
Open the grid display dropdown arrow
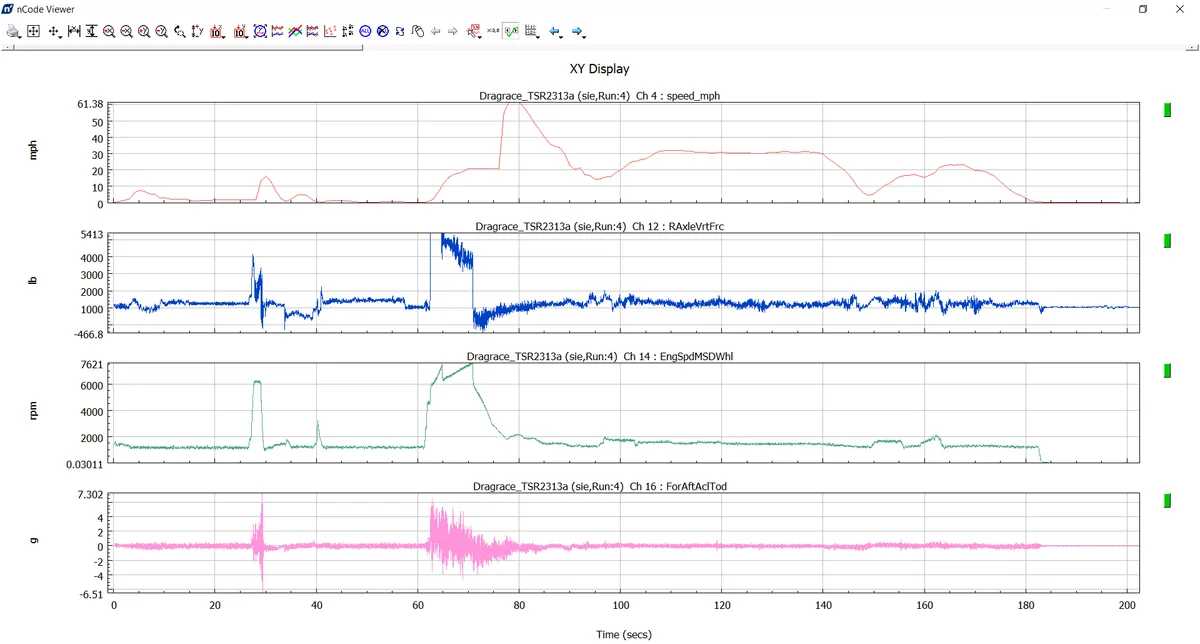click(538, 37)
